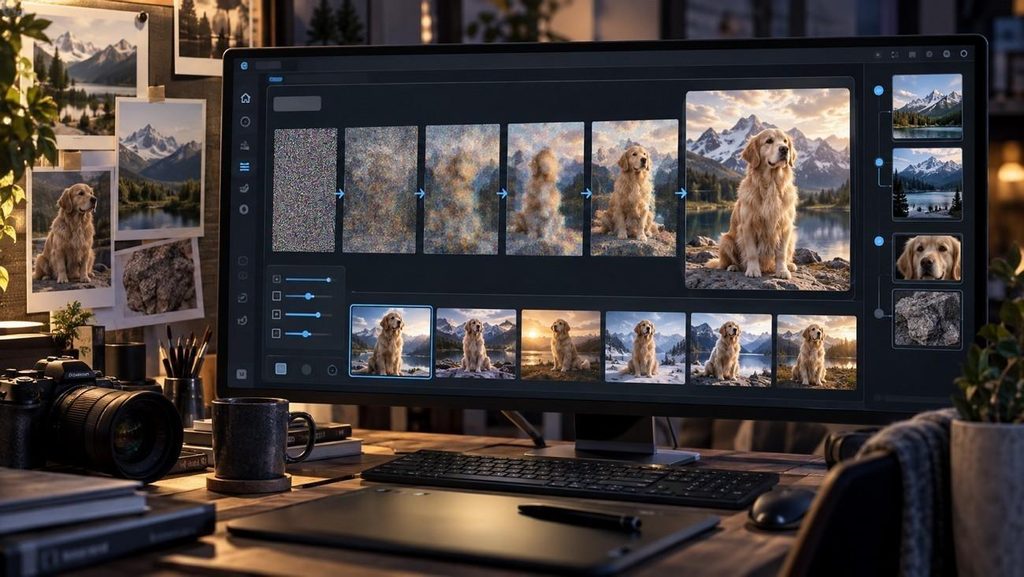Select the highlighted list-lines sidebar icon
This screenshot has width=1024, height=577.
coord(245,167)
